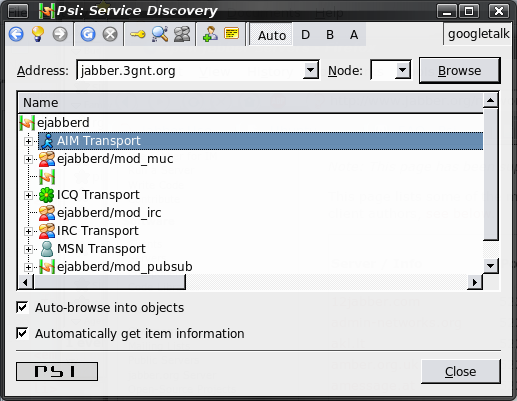517x401 pixels.
Task: Click the light bulb toolbar icon
Action: click(38, 34)
